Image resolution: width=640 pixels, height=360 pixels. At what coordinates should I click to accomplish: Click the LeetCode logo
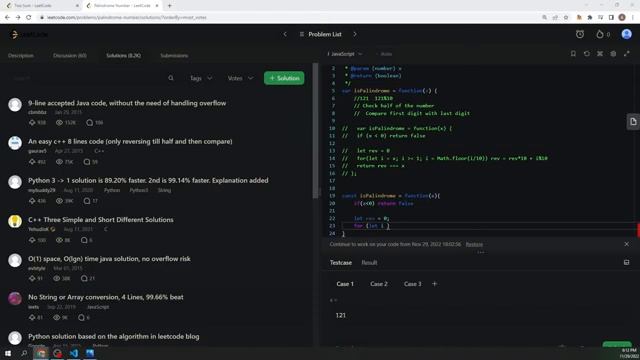coord(29,35)
